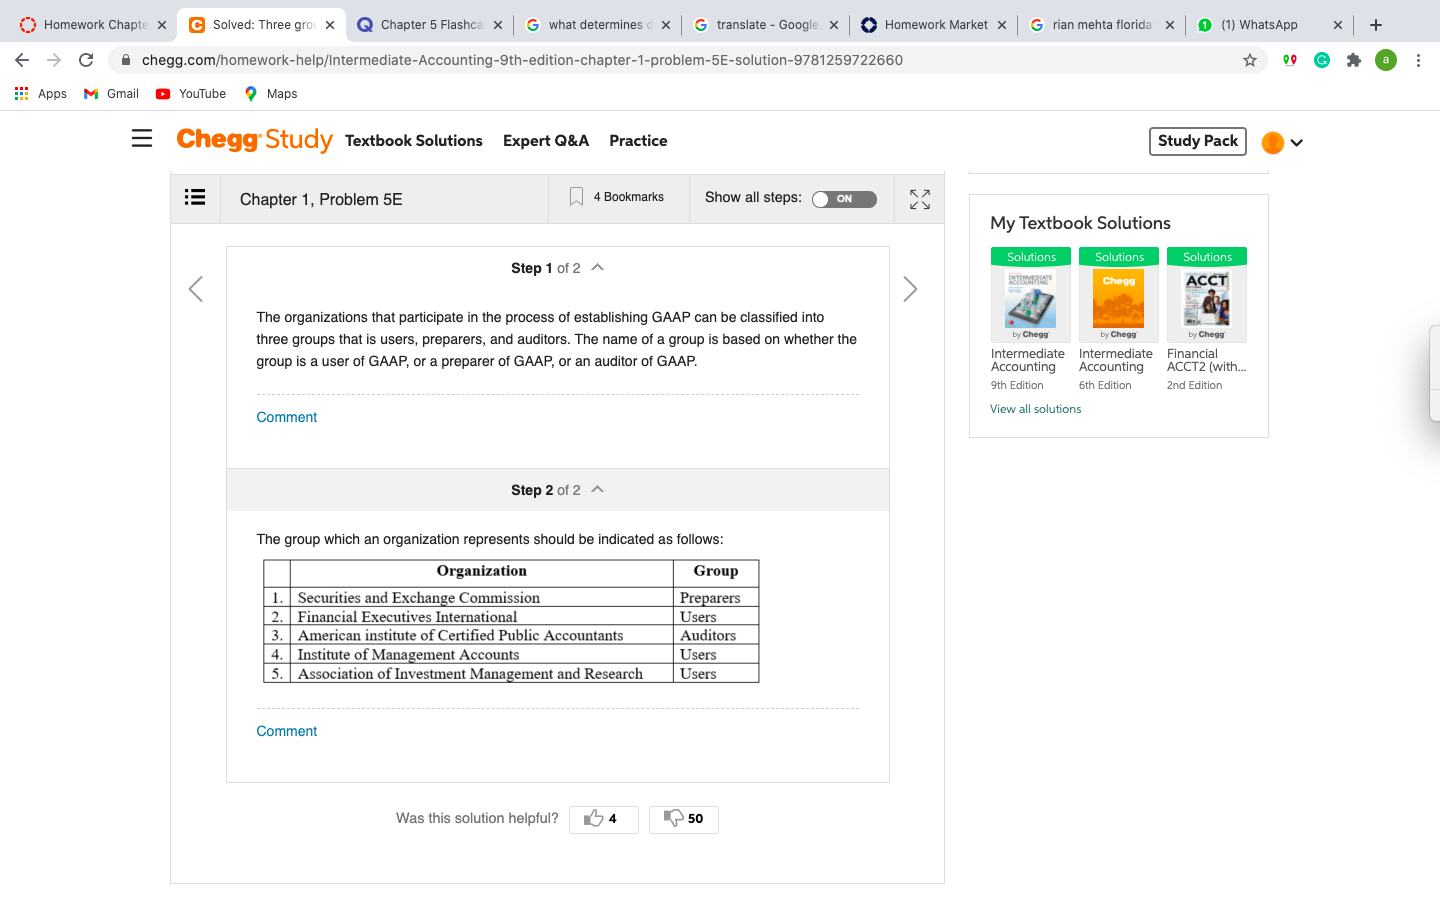Go to the previous problem arrow
Screen dimensions: 1440x900
(196, 289)
